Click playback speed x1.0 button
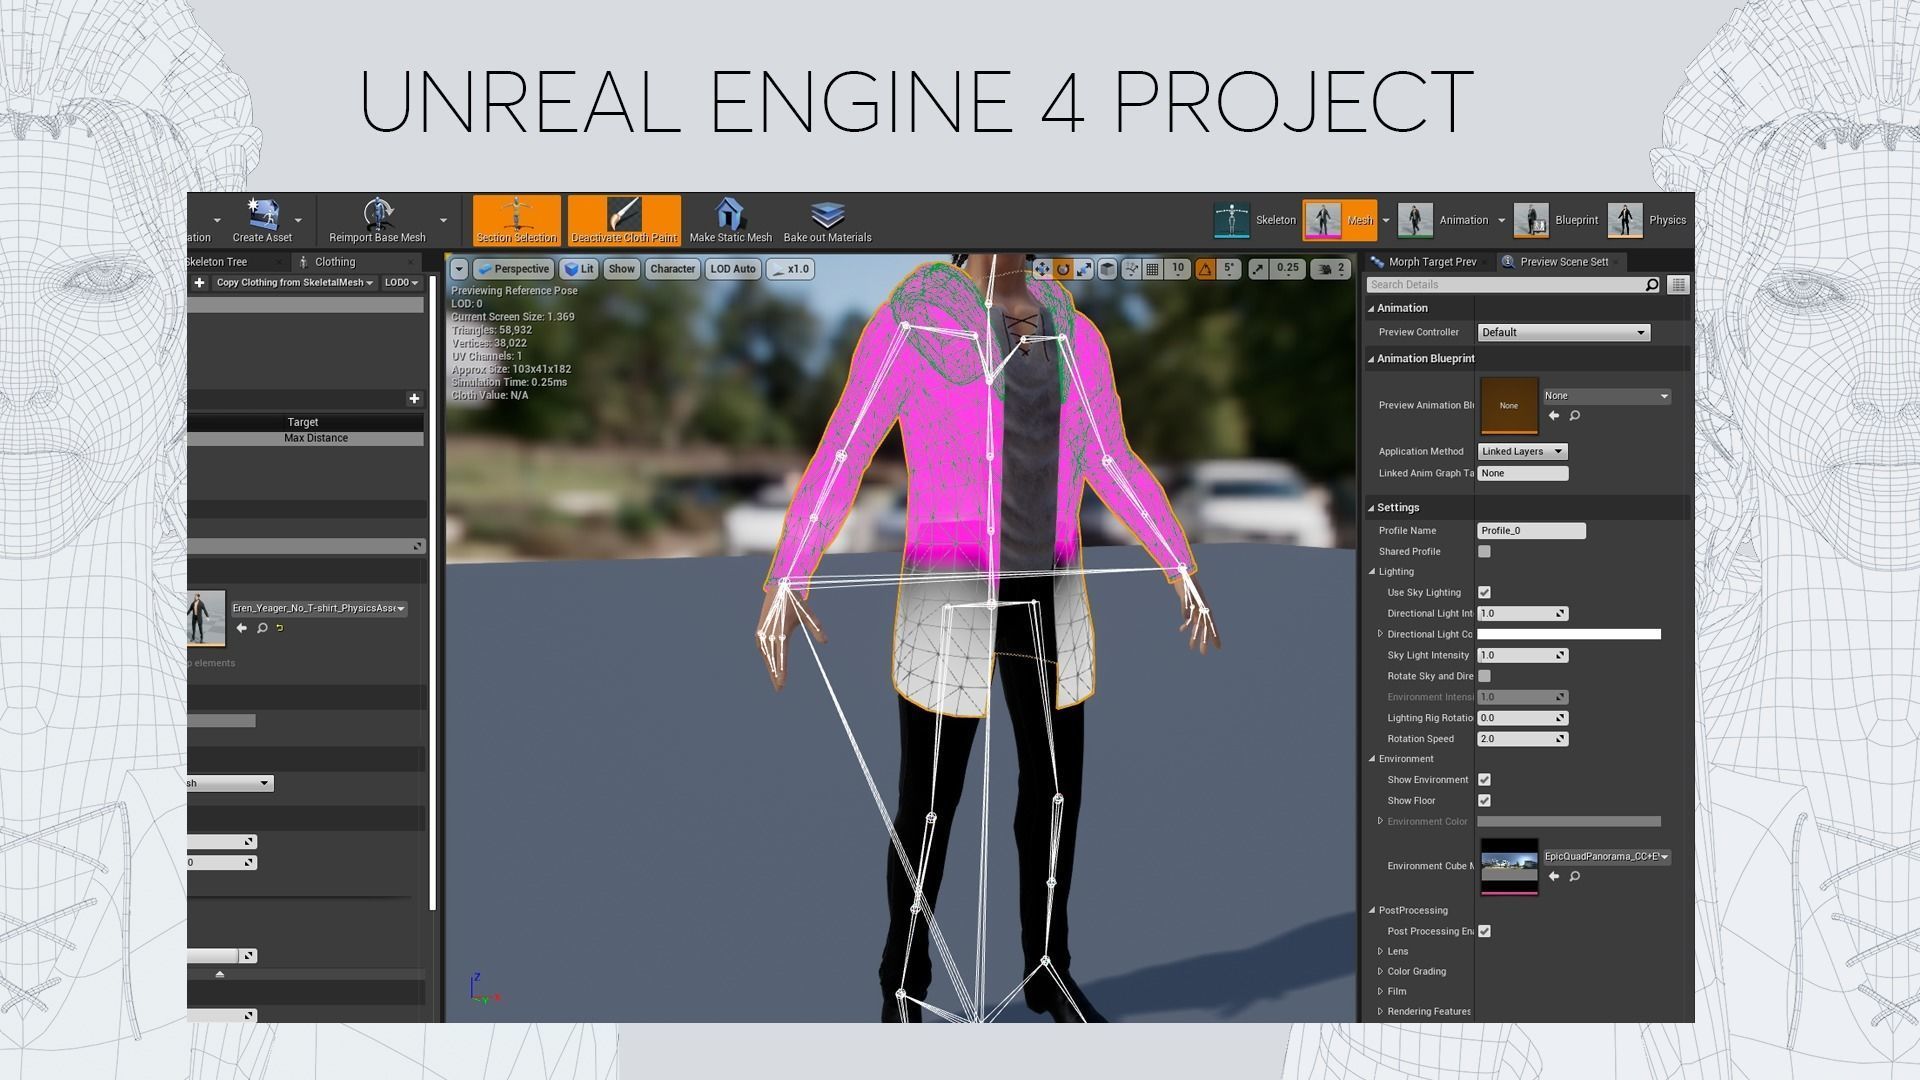This screenshot has height=1080, width=1920. coord(790,269)
